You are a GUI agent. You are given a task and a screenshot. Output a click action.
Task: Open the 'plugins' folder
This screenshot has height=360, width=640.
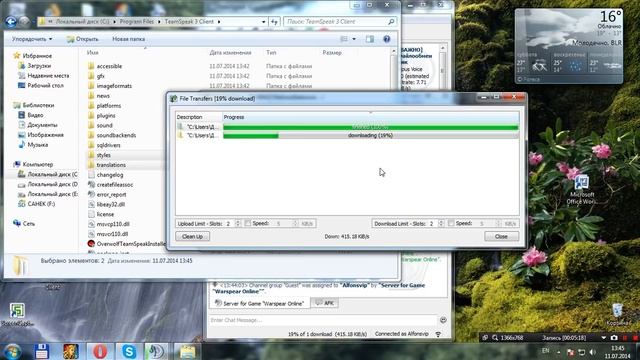[106, 116]
